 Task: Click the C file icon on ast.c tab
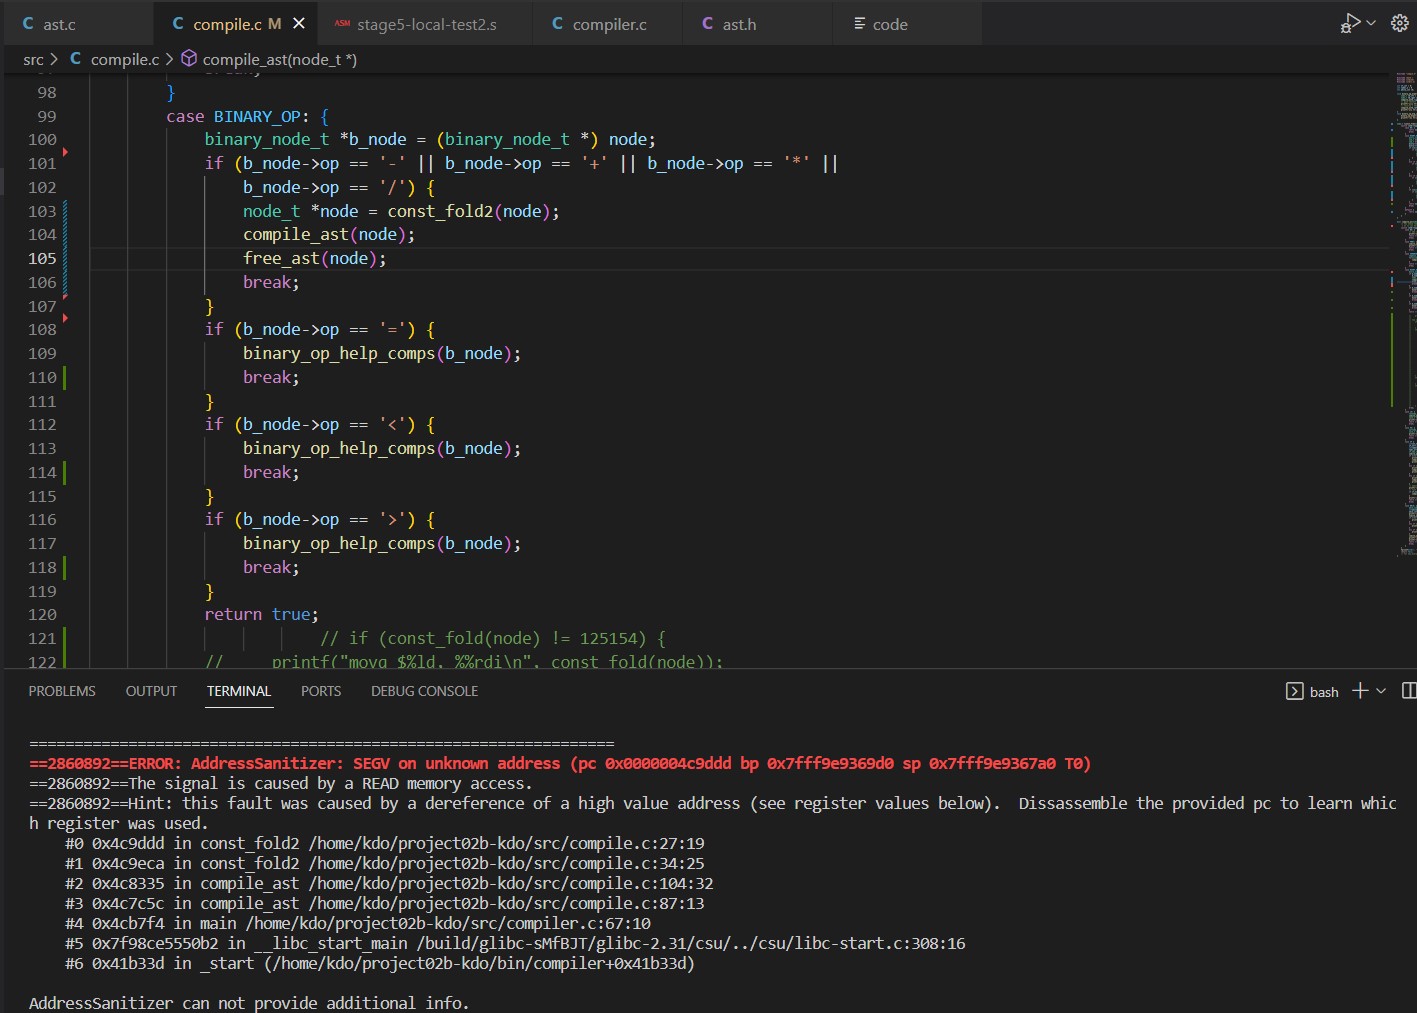point(28,24)
